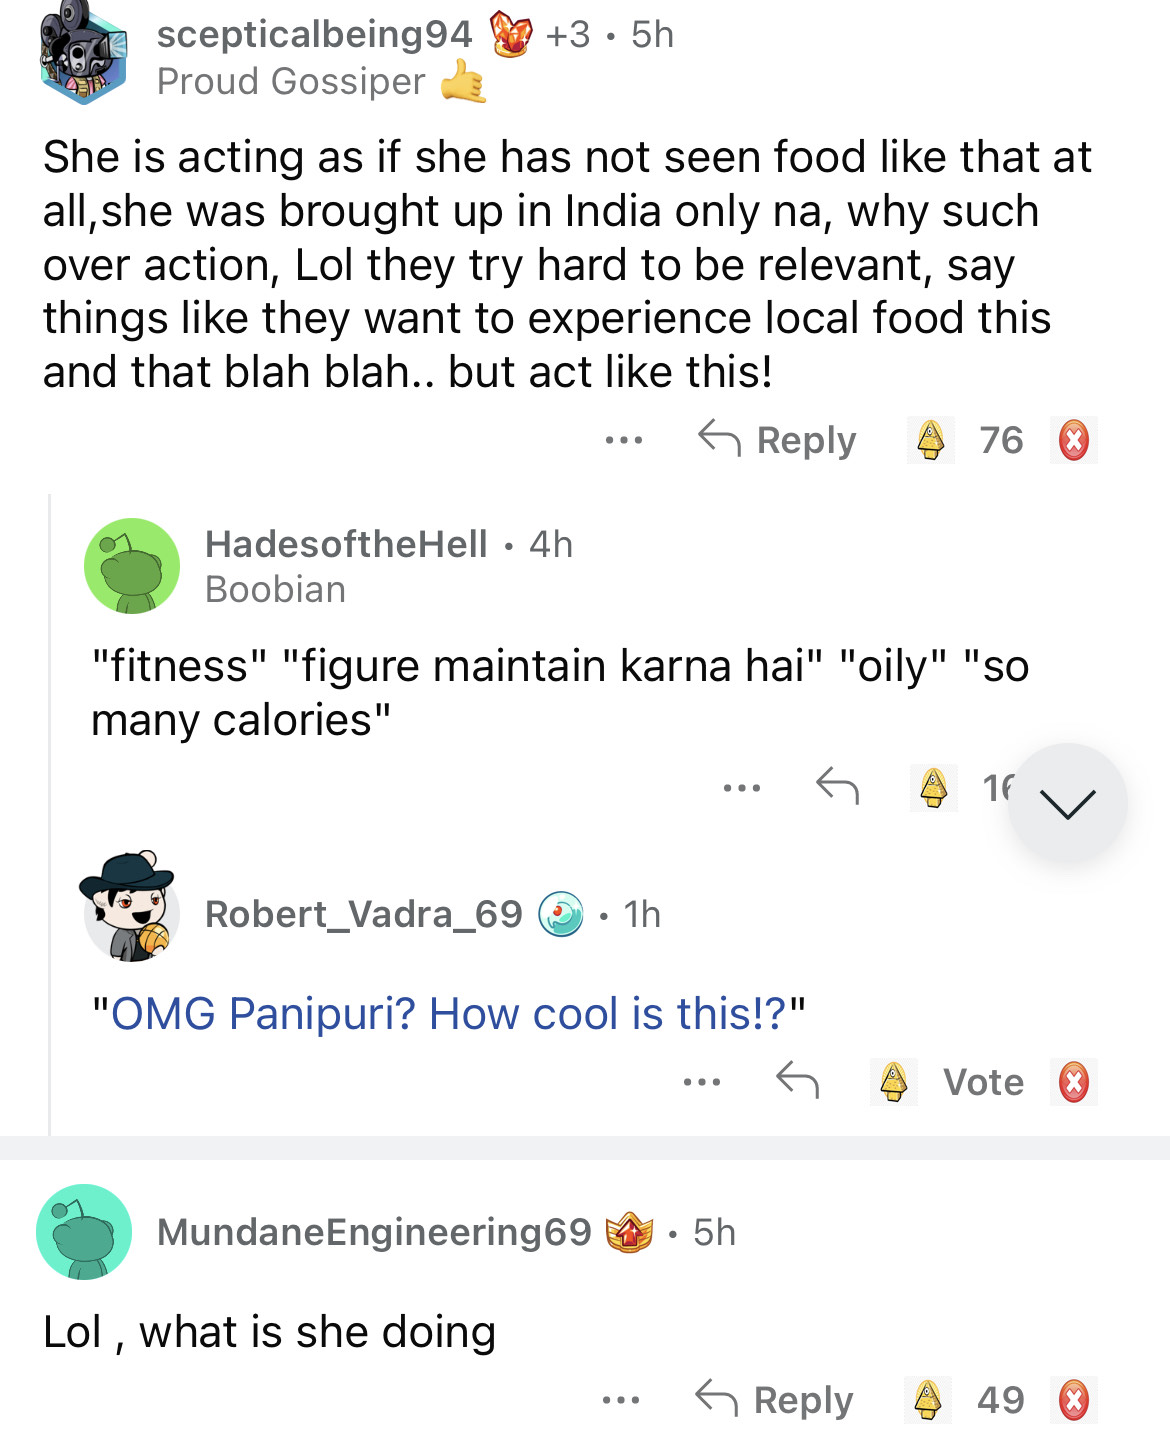Screen dimensions: 1170x1442
Task: Downvote scepticalbeing94's comment
Action: 1074,440
